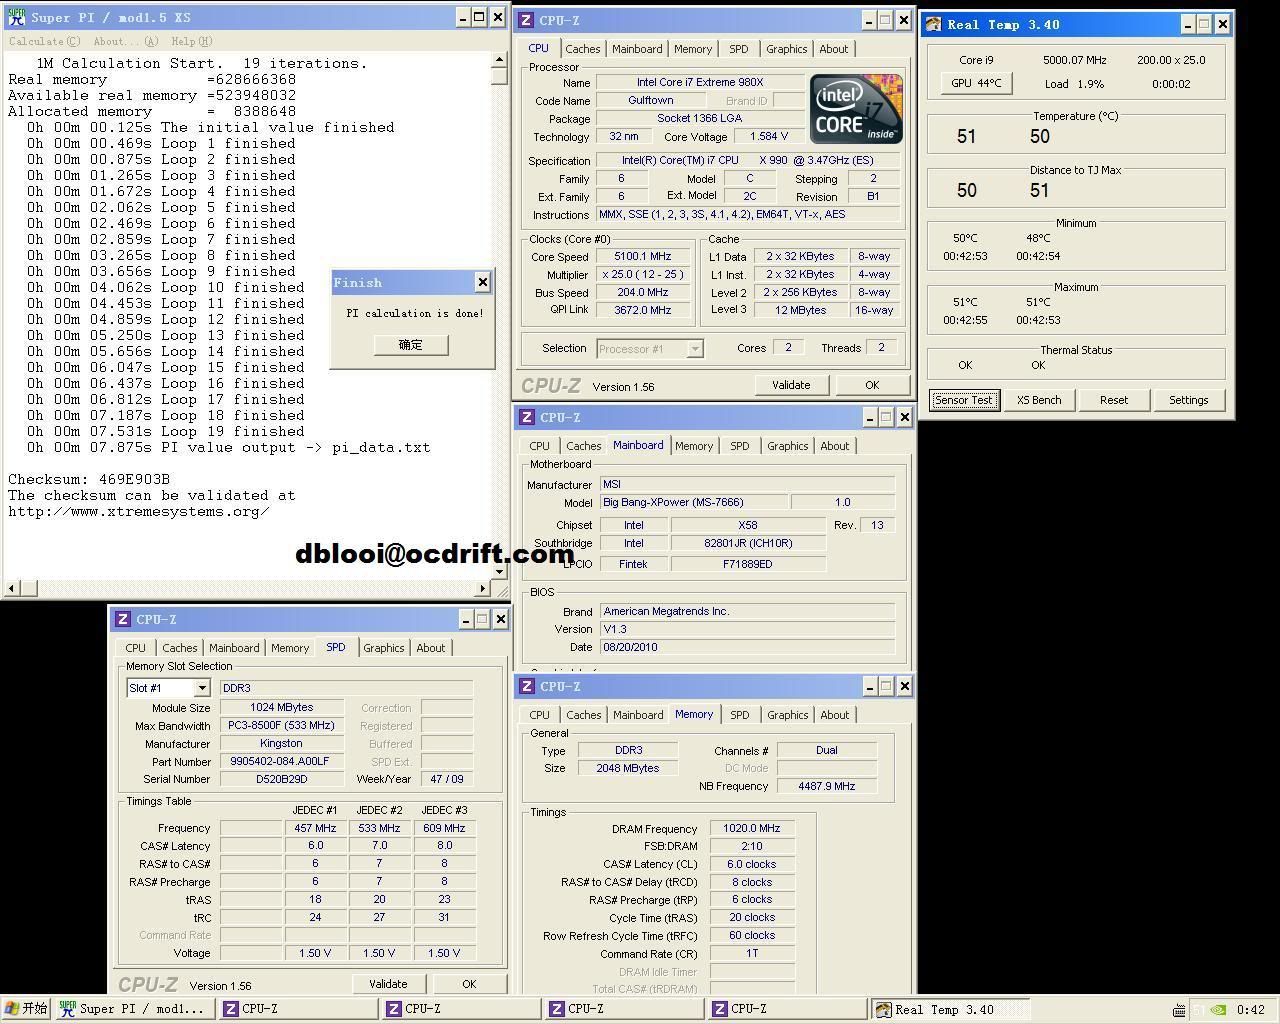The image size is (1280, 1024).
Task: Click the XS Bench button
Action: click(1039, 400)
